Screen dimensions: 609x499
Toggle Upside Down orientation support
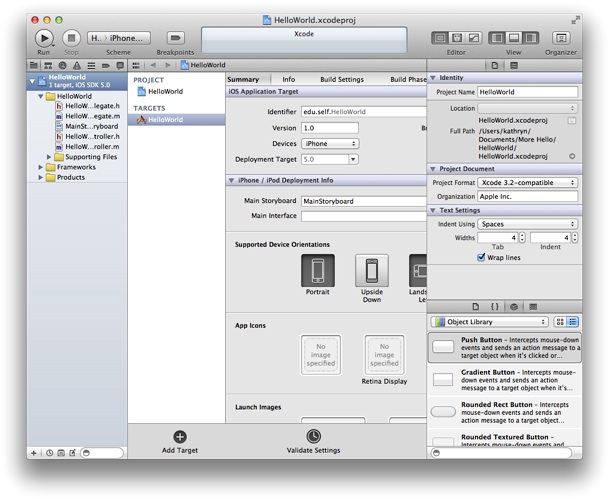click(372, 271)
